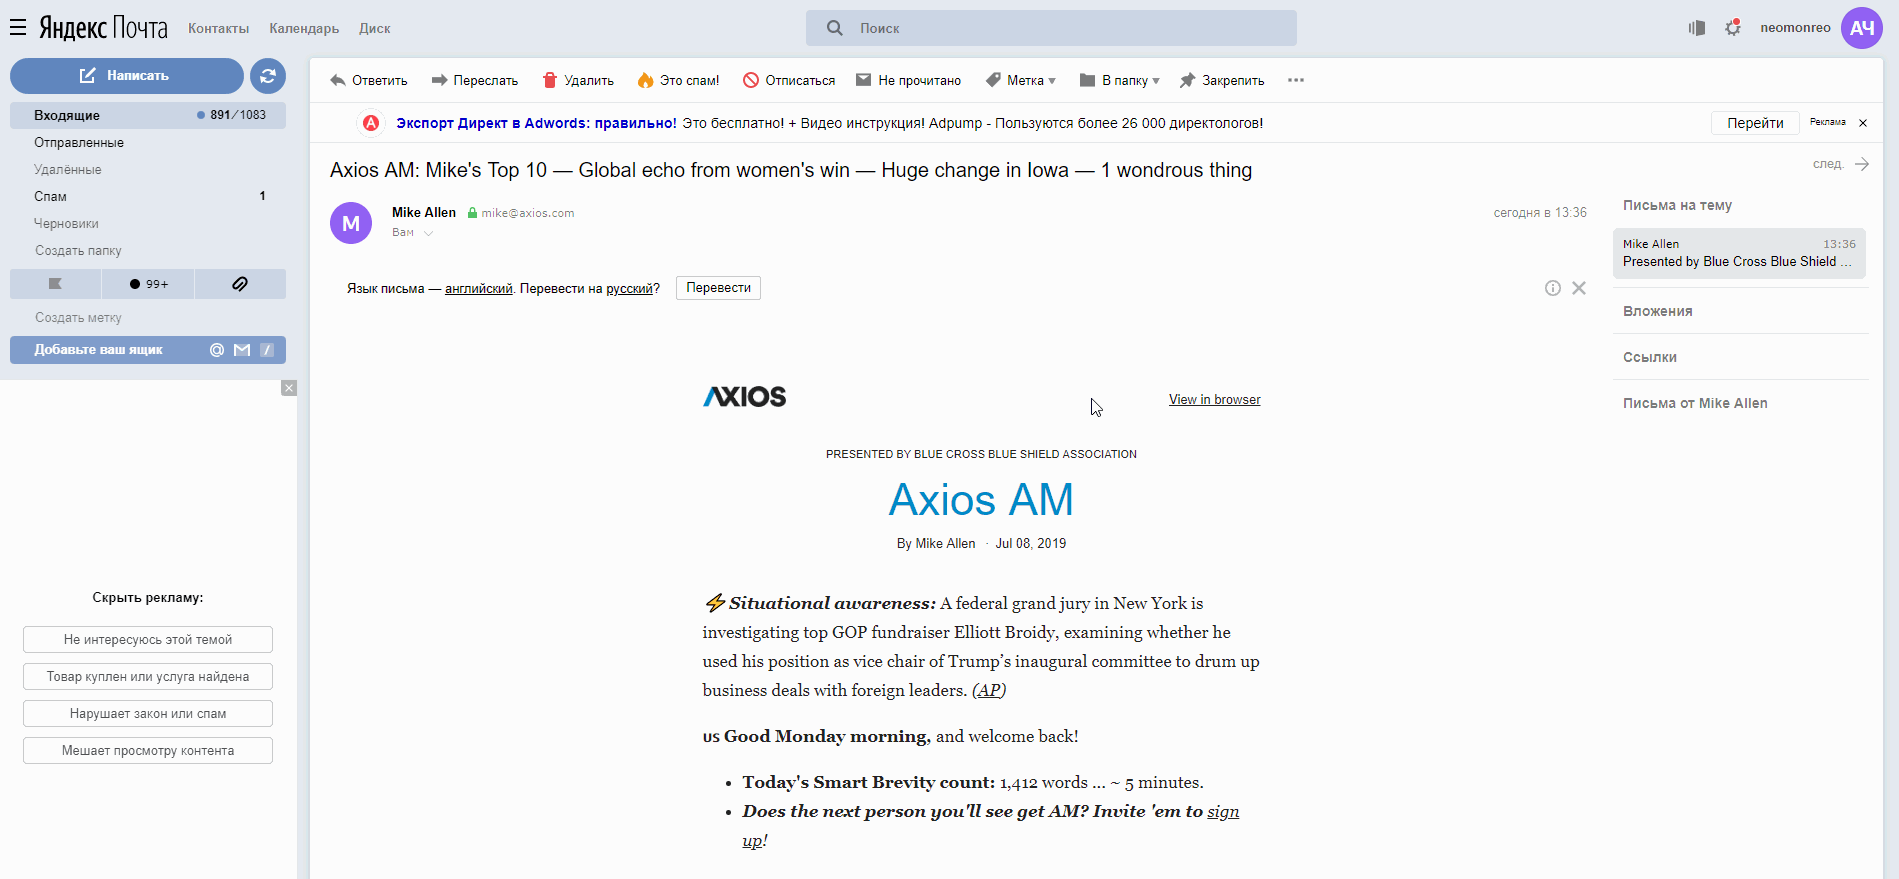Open the themes icon in the header
1899x879 pixels.
point(1696,28)
